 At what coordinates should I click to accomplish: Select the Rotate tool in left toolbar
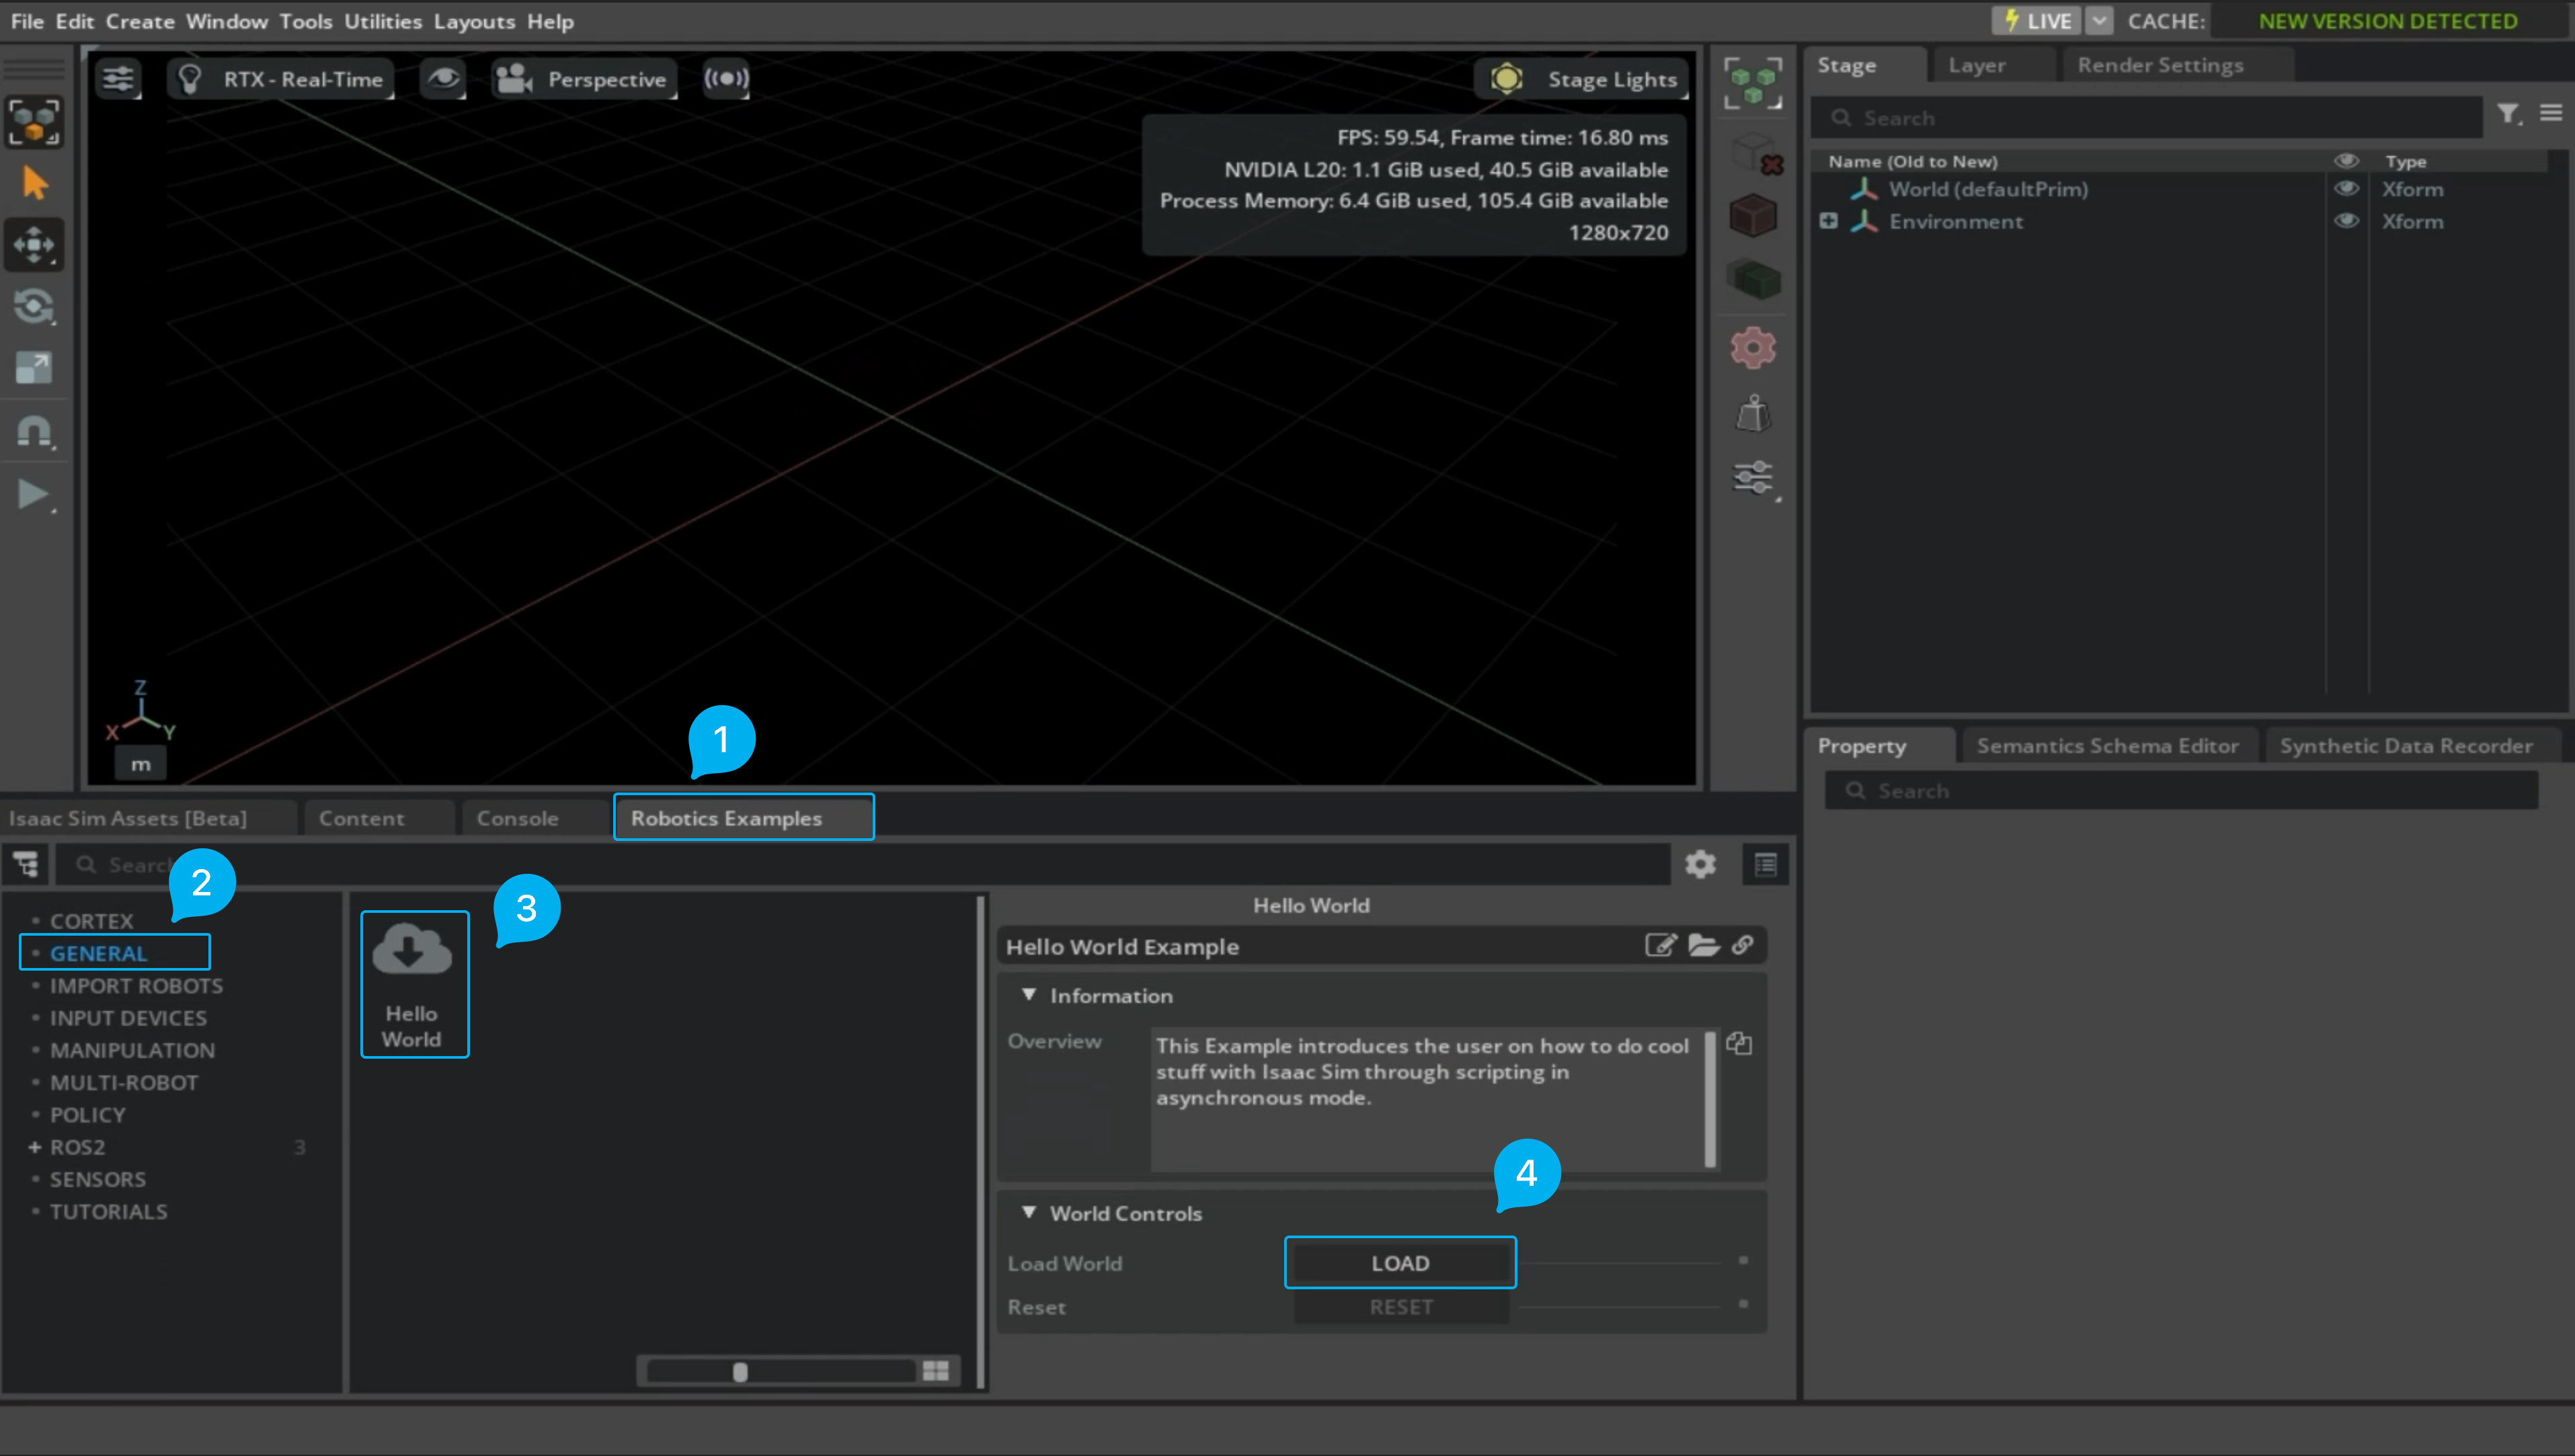click(x=34, y=306)
